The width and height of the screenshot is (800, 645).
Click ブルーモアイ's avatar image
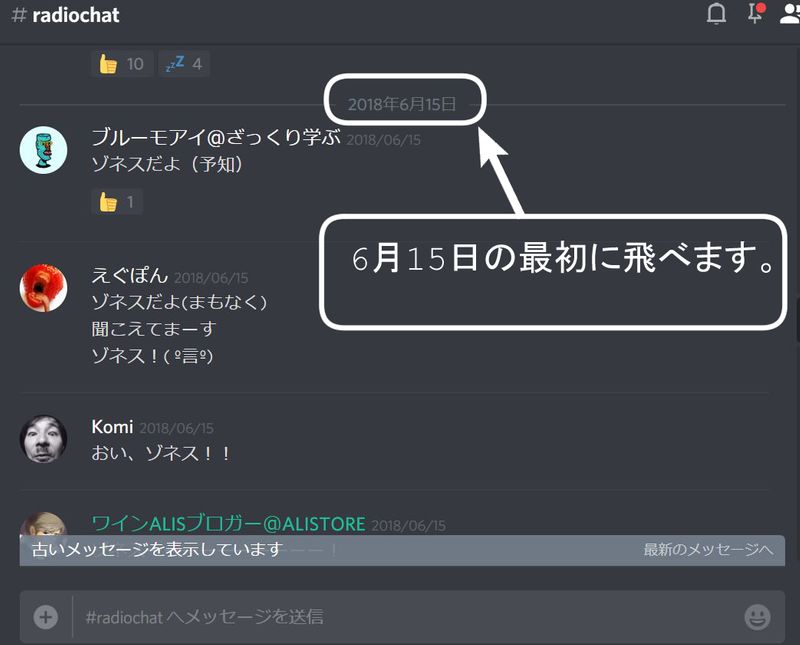[x=44, y=150]
